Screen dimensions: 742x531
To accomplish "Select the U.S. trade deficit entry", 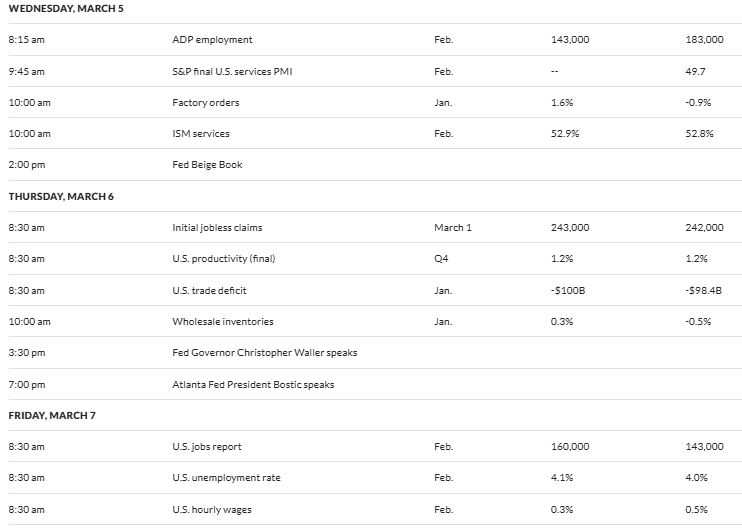I will pyautogui.click(x=210, y=290).
